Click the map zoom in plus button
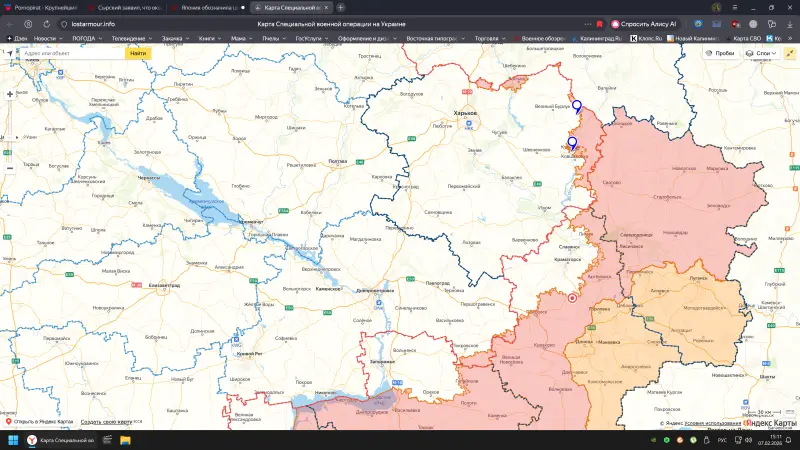800x450 pixels. (10, 94)
